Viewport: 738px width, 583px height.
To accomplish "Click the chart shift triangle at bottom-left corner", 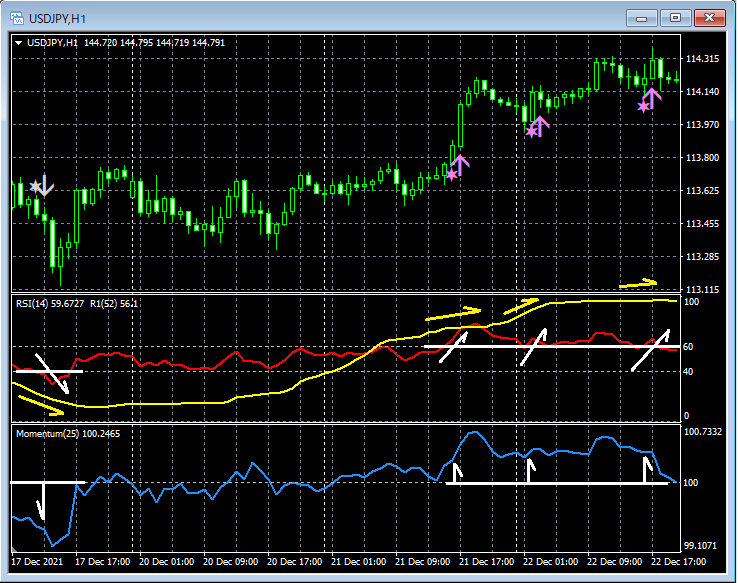I will pos(14,549).
